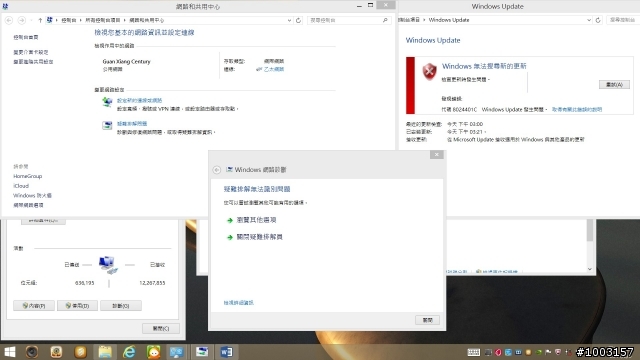Open Action Center flag tray icon

tap(548, 352)
